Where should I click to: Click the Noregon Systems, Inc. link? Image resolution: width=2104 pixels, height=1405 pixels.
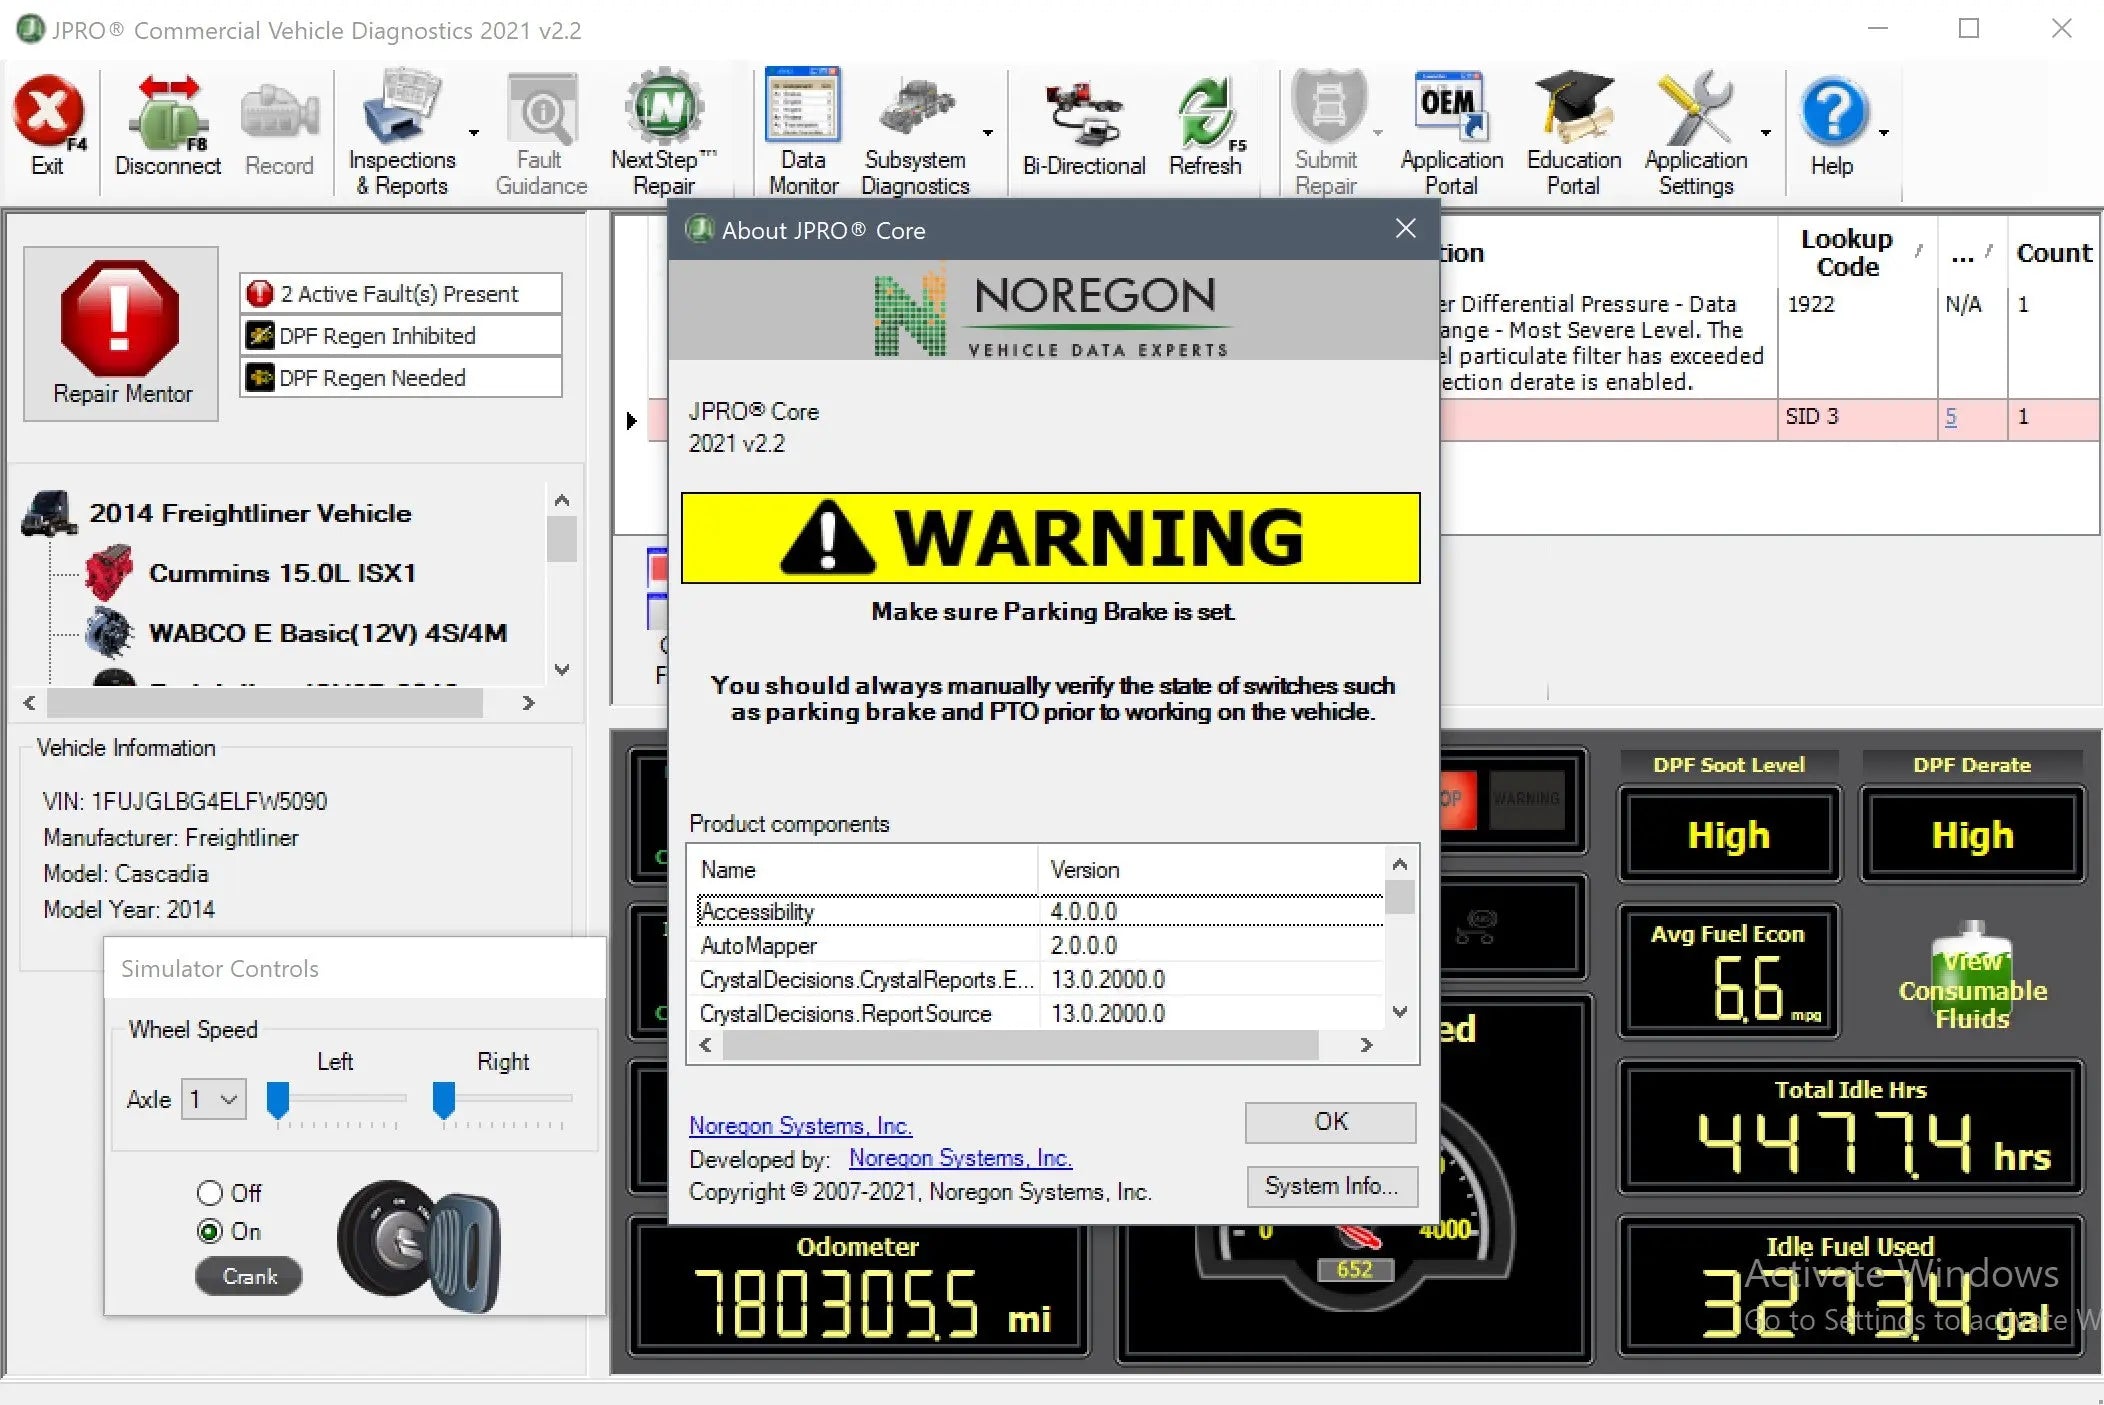(x=800, y=1125)
